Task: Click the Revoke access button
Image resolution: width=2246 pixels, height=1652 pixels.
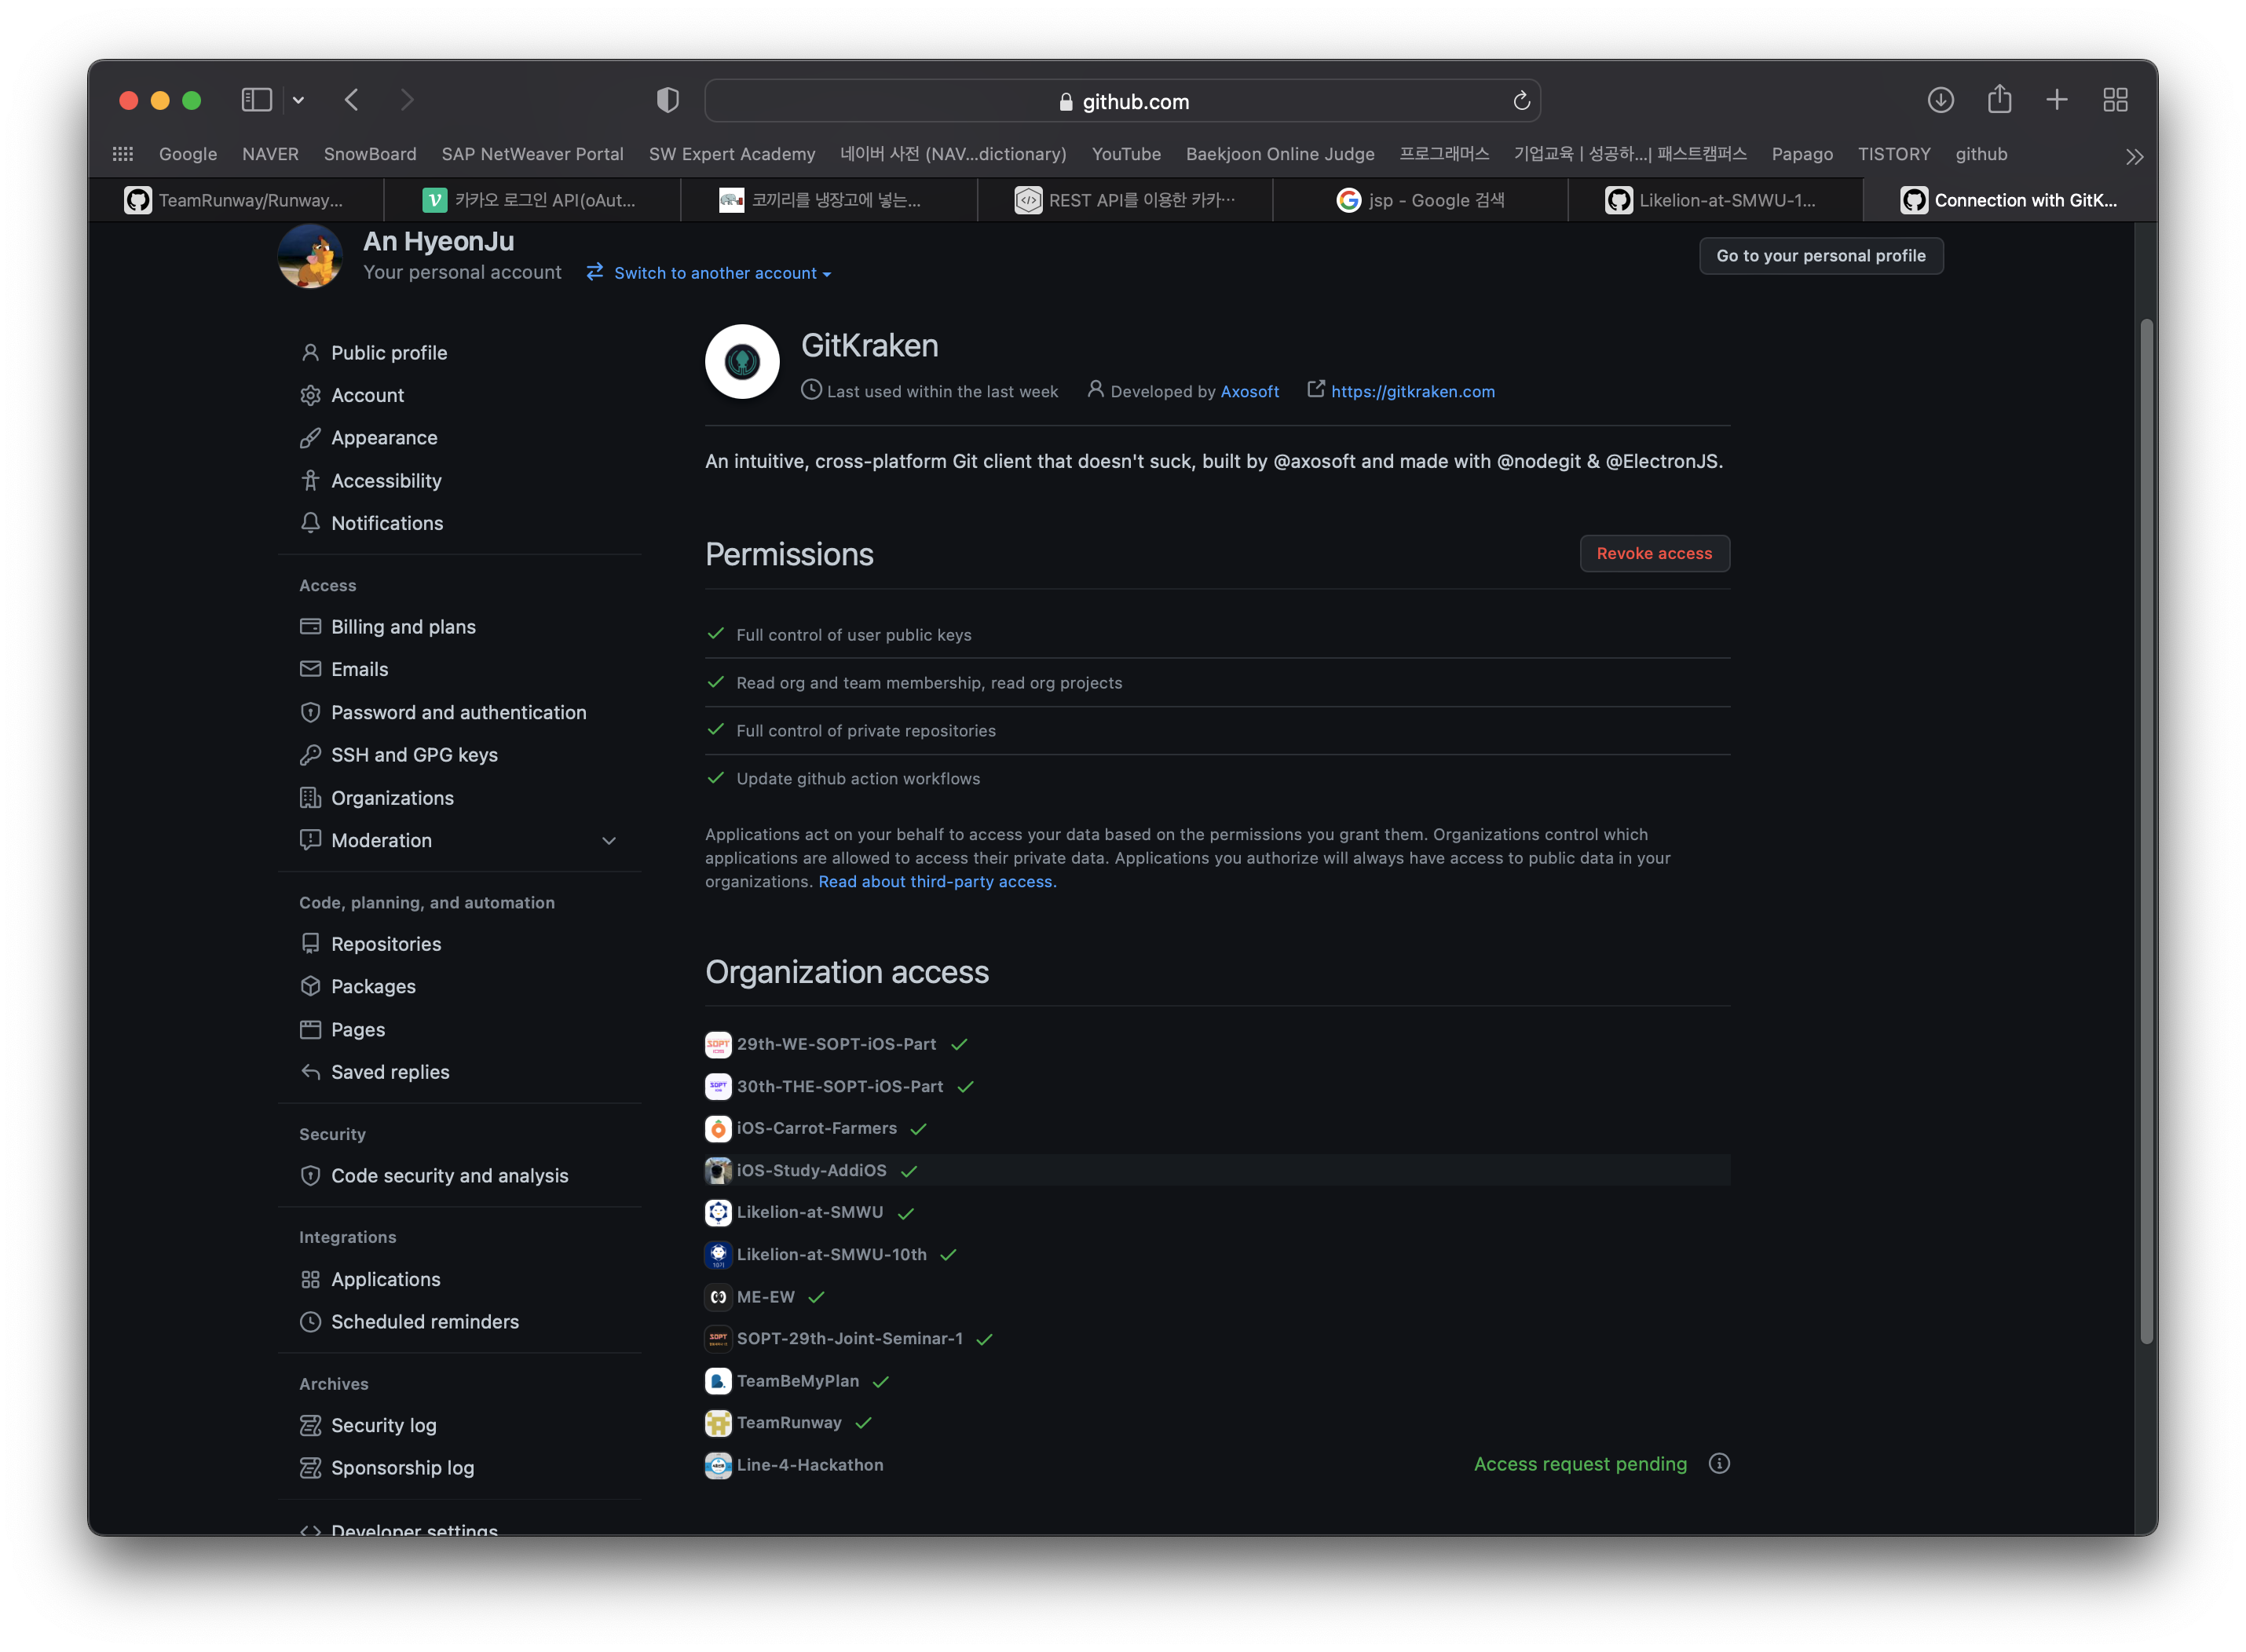Action: (x=1654, y=554)
